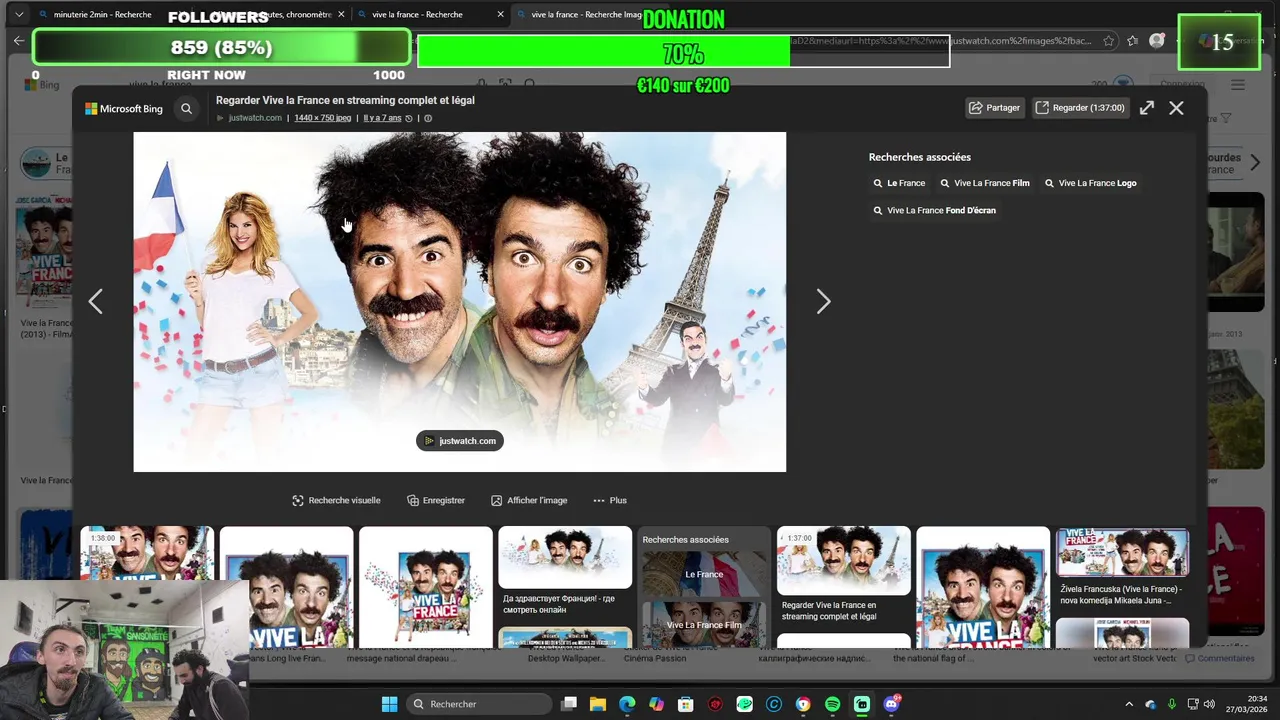Go to next image arrow
This screenshot has height=720, width=1280.
click(x=823, y=301)
